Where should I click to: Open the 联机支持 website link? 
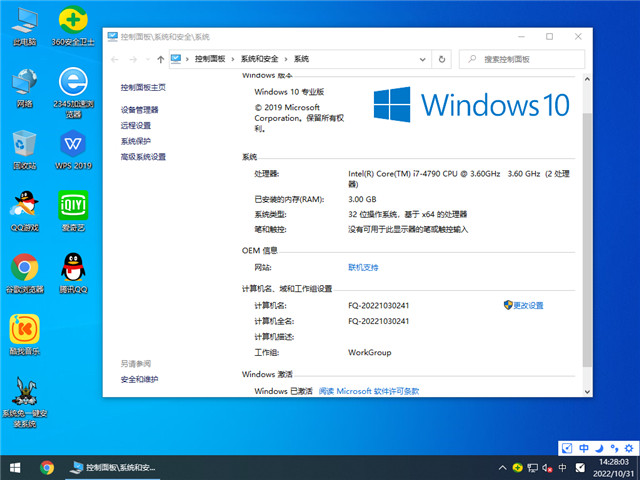(x=363, y=268)
